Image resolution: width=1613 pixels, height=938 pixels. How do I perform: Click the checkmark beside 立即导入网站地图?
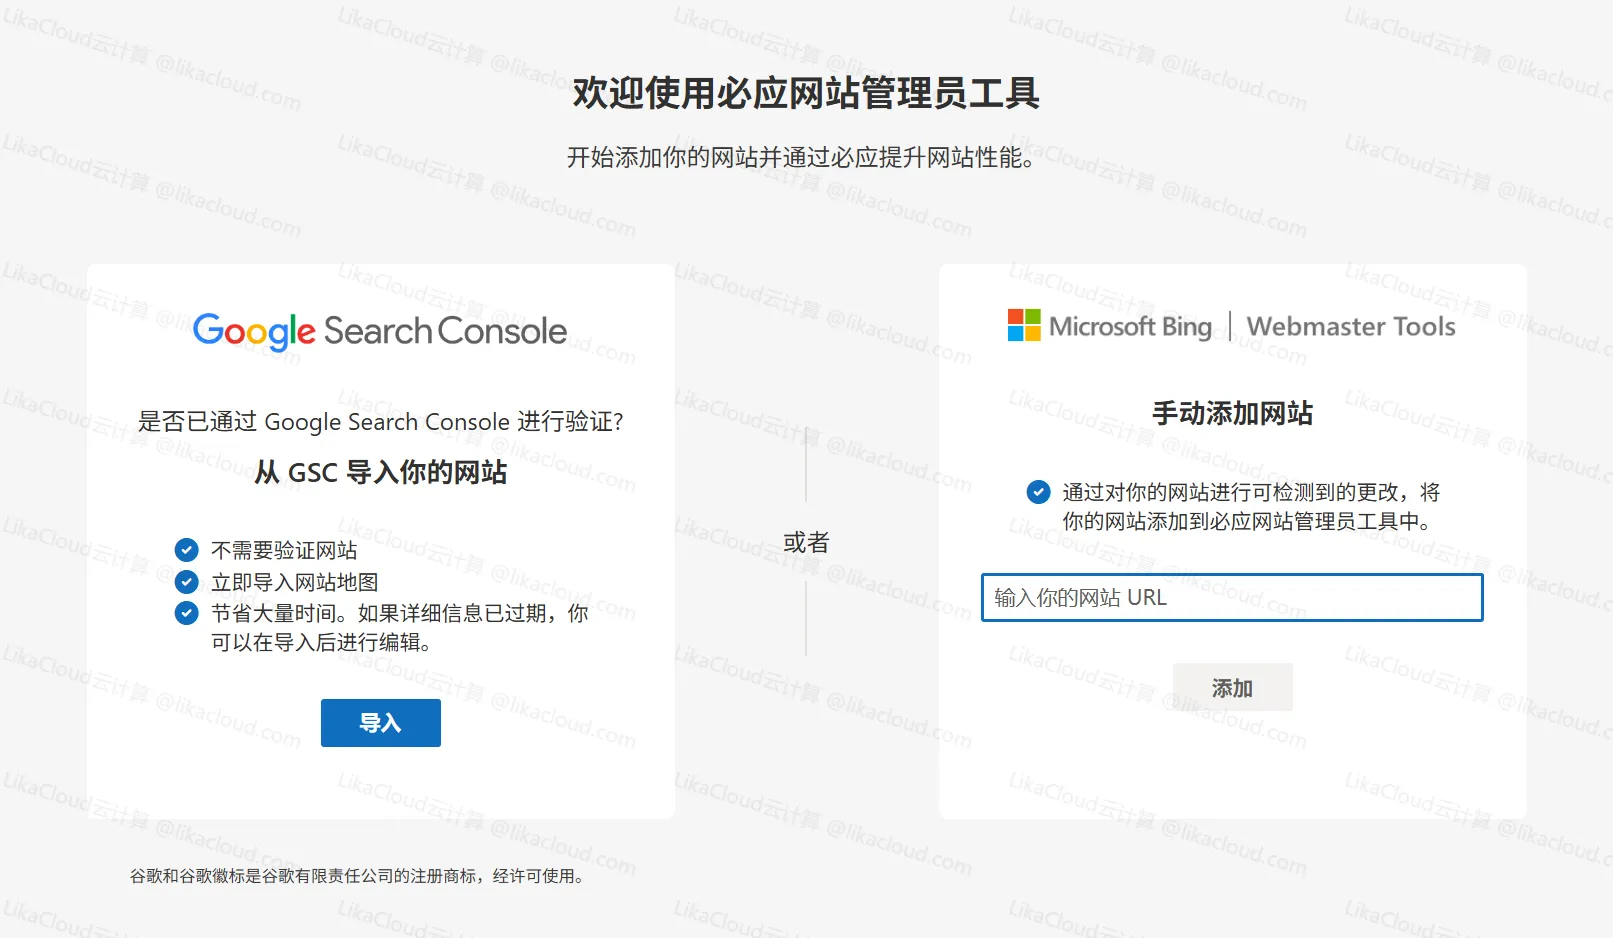click(186, 581)
